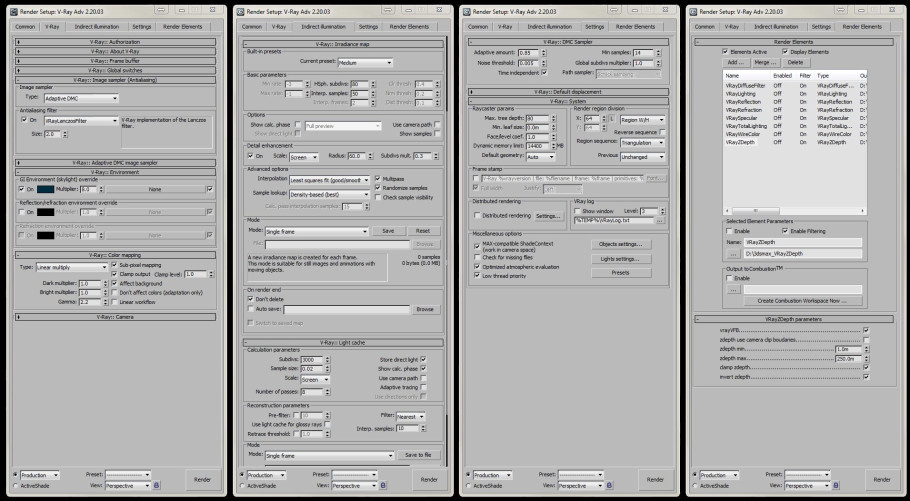The image size is (910, 501).
Task: Adjust the Light cache Subdivs 3000 spinner
Action: click(327, 360)
